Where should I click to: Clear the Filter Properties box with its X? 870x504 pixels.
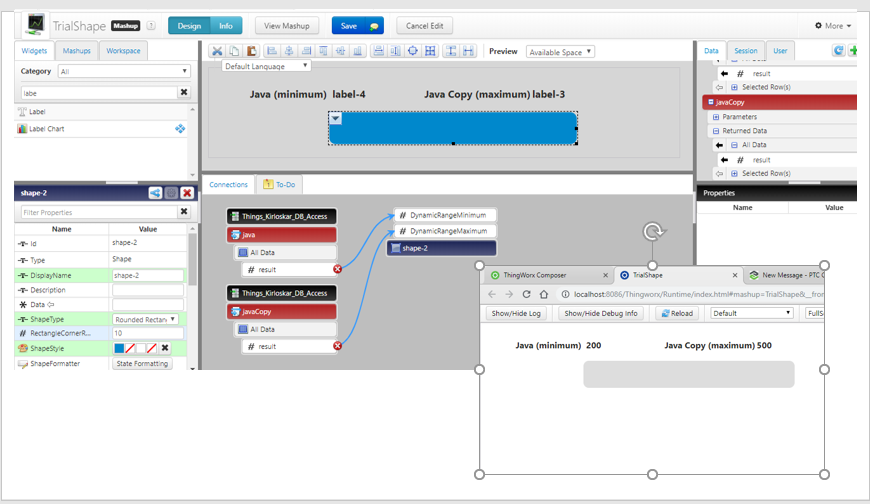184,211
